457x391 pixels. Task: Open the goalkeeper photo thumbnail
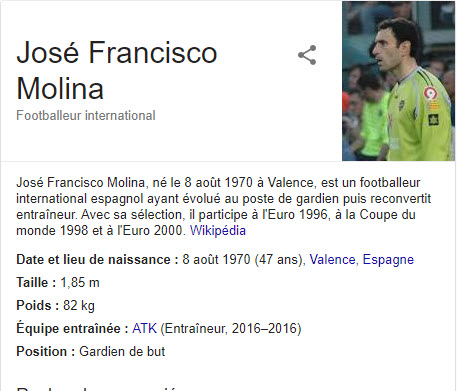[x=398, y=81]
